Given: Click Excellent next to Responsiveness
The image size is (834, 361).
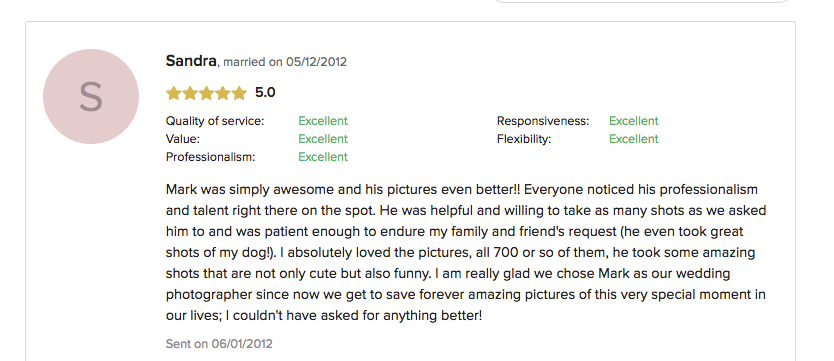Looking at the screenshot, I should [x=634, y=121].
